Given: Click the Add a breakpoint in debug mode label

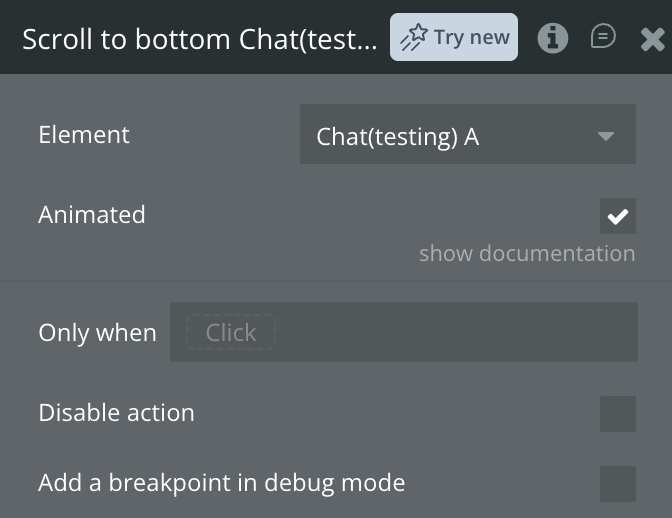Looking at the screenshot, I should click(222, 483).
